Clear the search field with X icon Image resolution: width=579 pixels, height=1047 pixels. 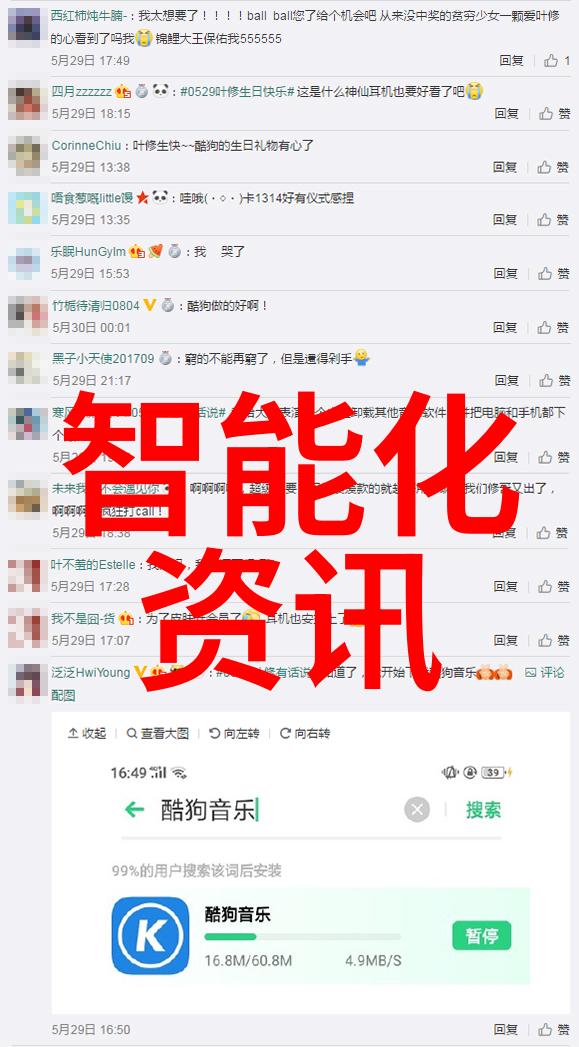coord(417,810)
